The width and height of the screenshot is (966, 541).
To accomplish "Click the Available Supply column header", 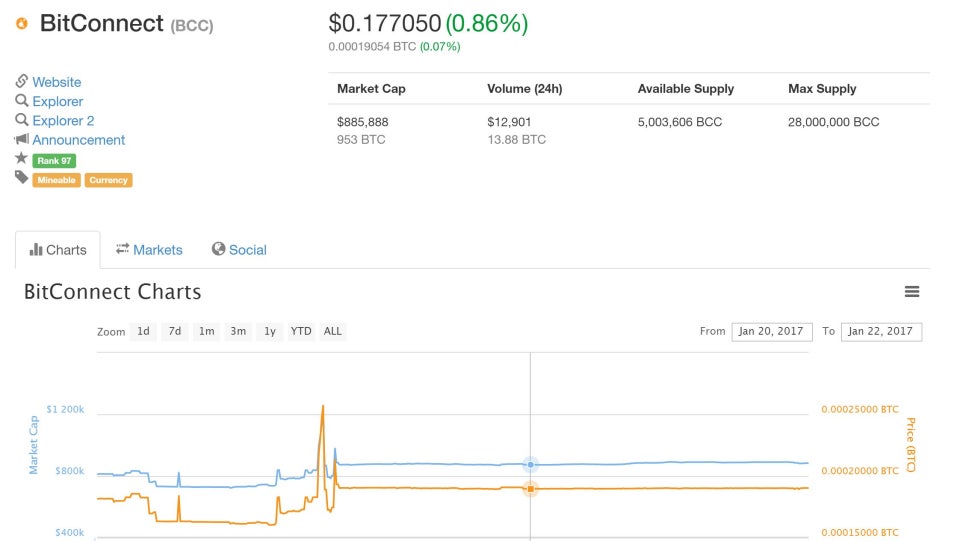I will (686, 89).
